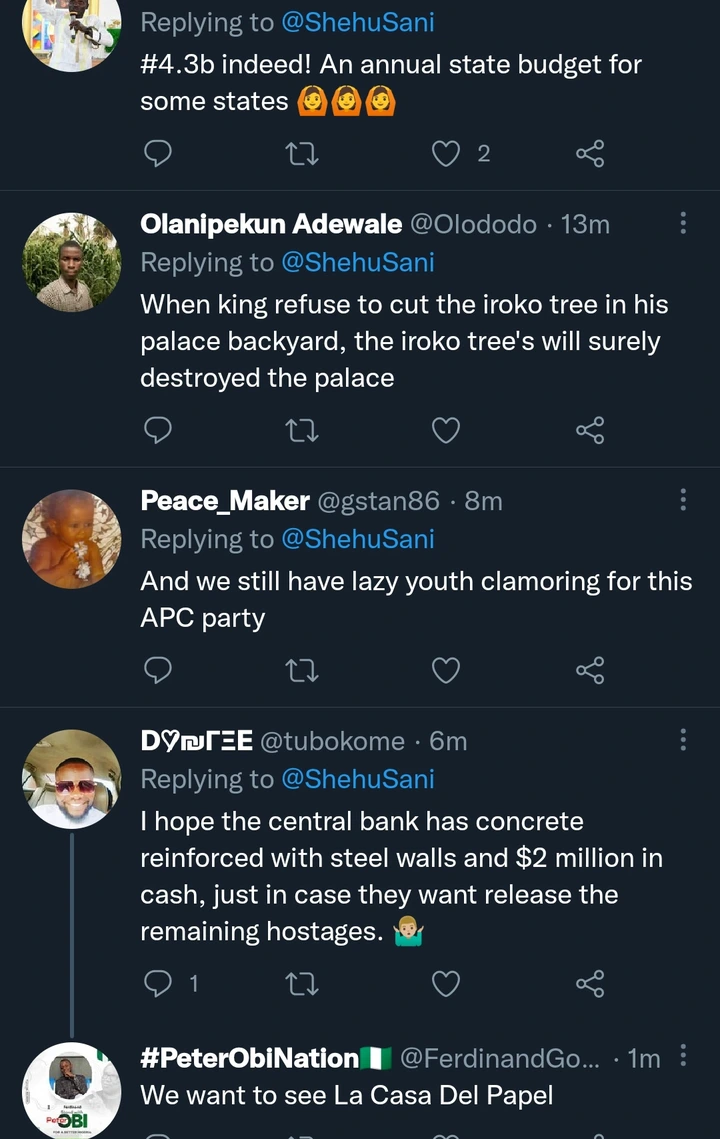This screenshot has height=1139, width=720.
Task: Share Olanipekun Adewale's iroko tree tweet
Action: (x=590, y=430)
